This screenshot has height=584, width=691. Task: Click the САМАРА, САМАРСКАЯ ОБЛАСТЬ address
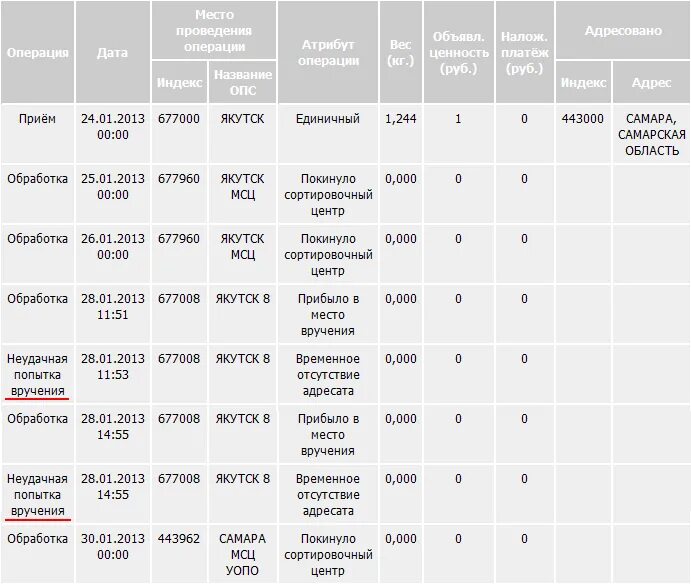click(x=651, y=134)
